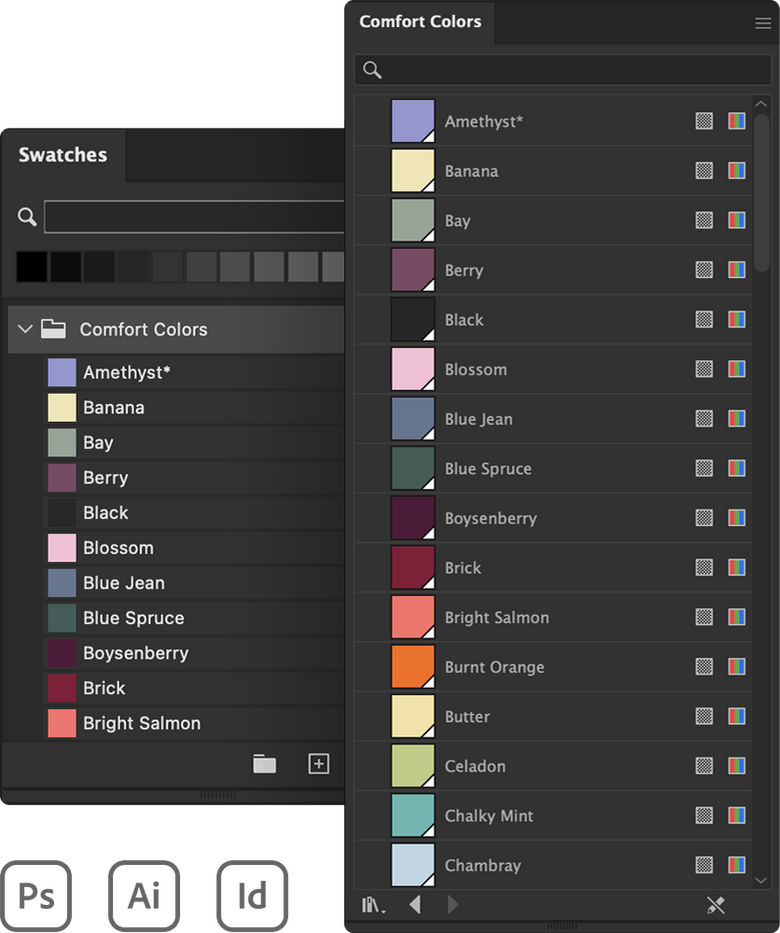Click the search magnifier in Comfort Colors panel
The image size is (780, 933).
pyautogui.click(x=372, y=70)
